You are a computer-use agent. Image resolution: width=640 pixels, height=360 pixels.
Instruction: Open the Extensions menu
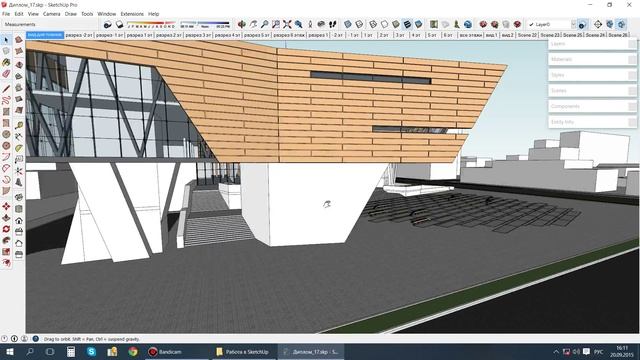(132, 14)
